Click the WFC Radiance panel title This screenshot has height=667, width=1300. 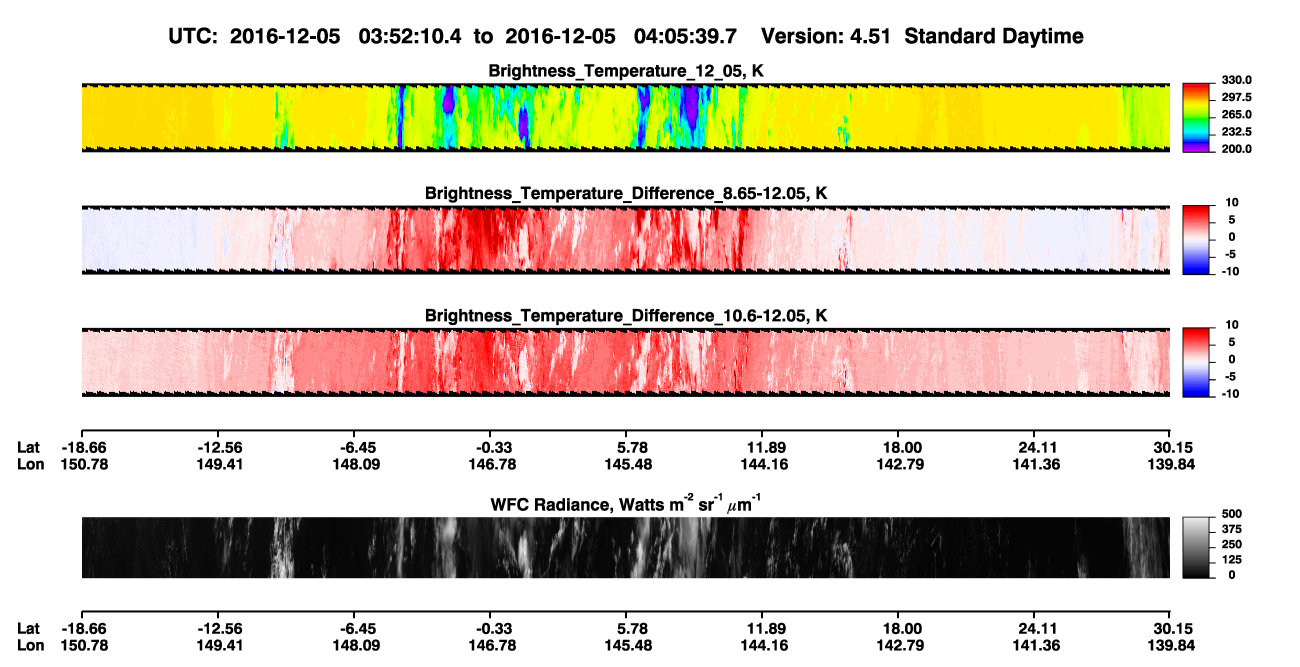point(626,504)
